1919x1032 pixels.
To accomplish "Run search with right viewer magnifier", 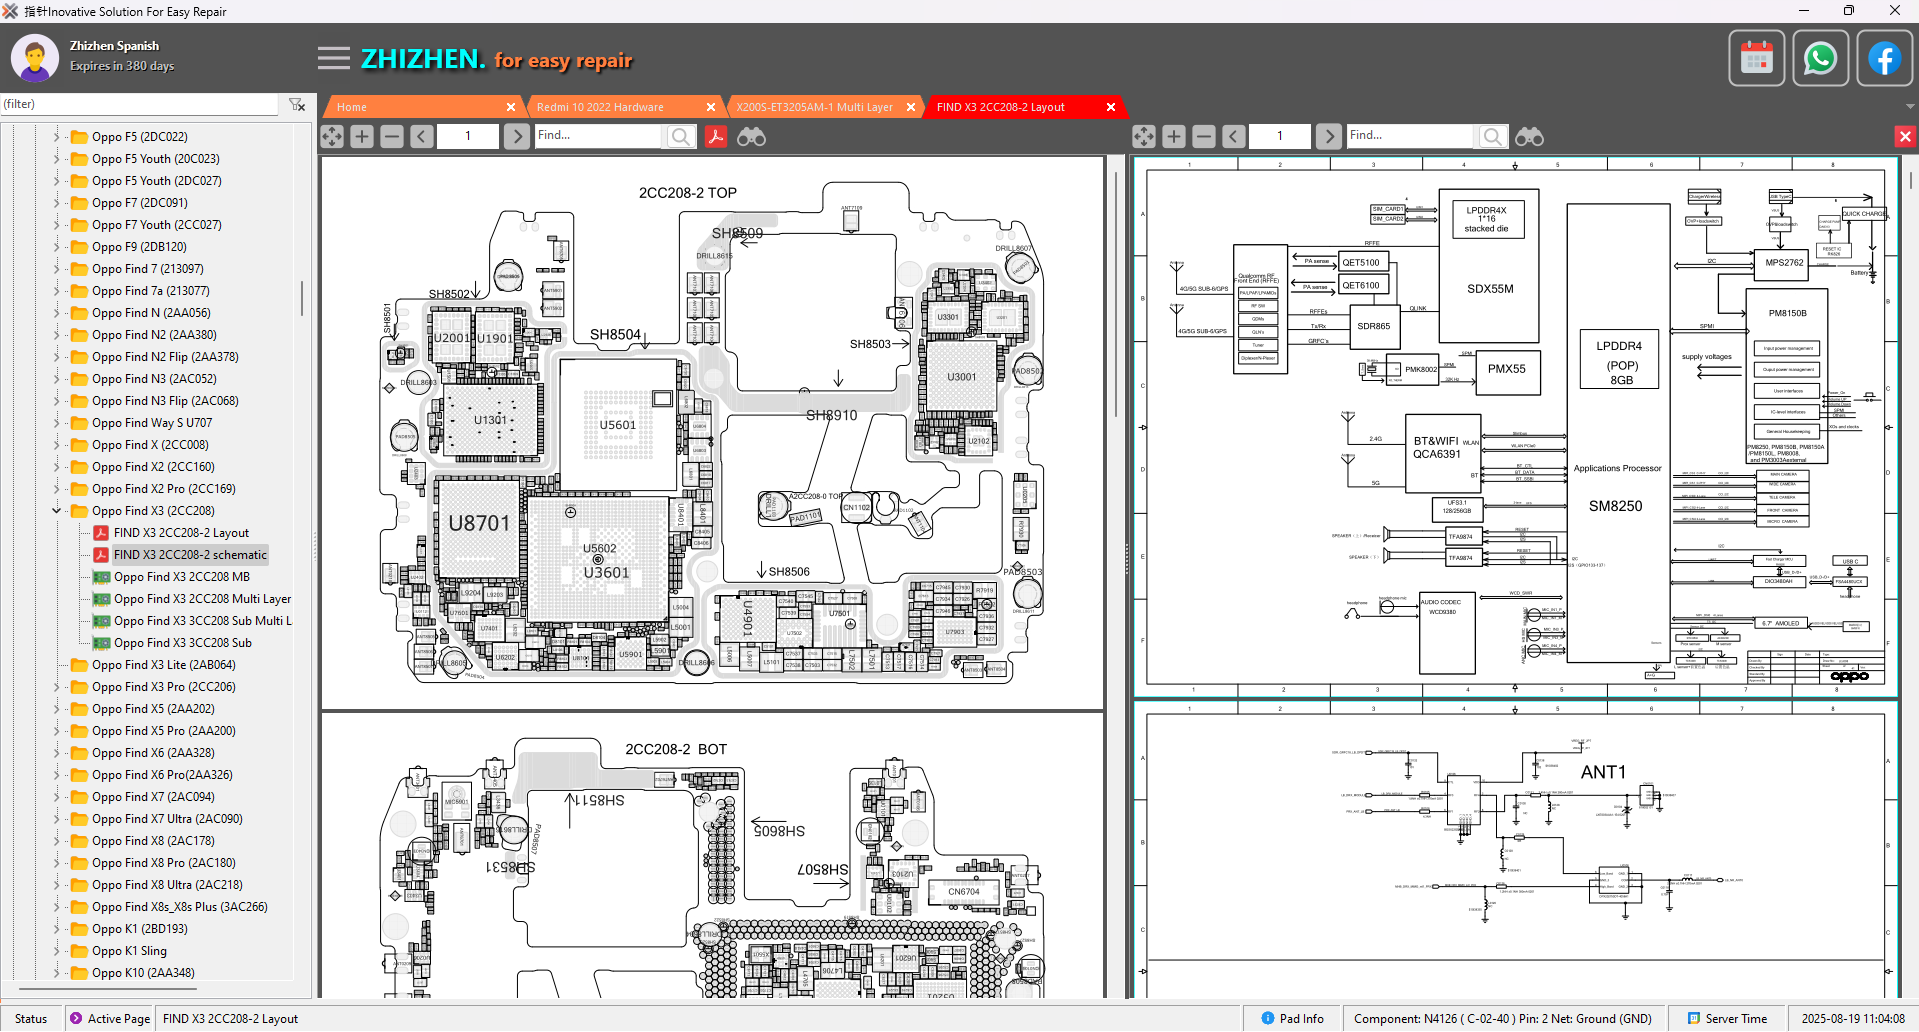I will [x=1492, y=136].
